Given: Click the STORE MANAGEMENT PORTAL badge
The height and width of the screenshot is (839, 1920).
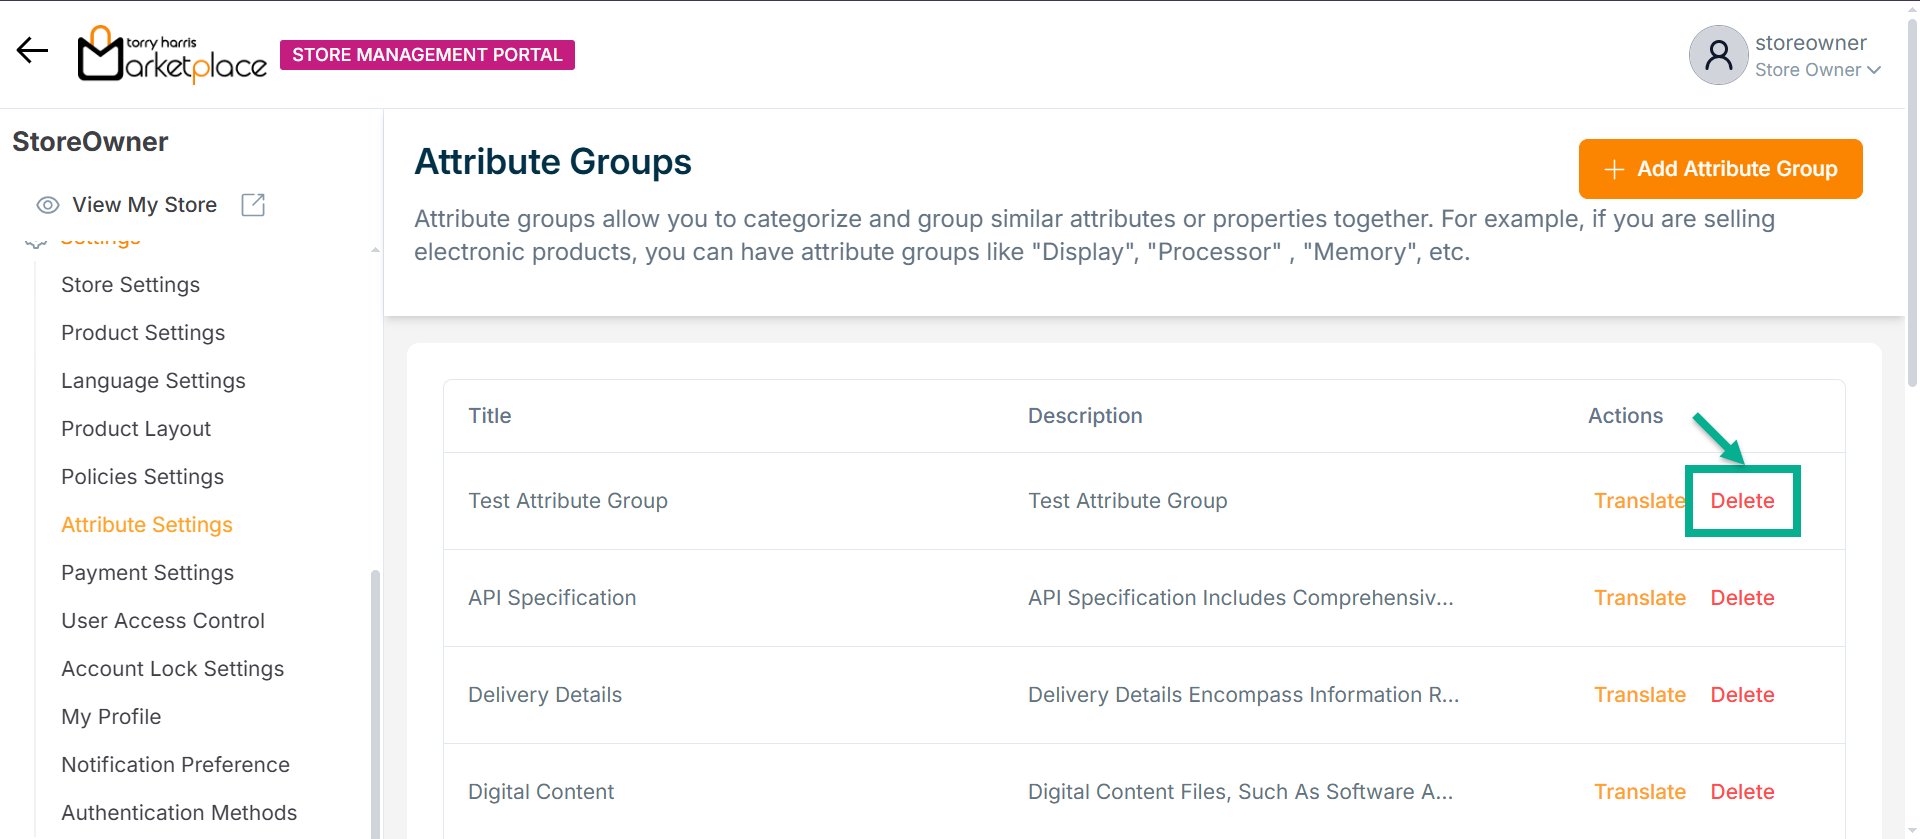Looking at the screenshot, I should pyautogui.click(x=427, y=55).
